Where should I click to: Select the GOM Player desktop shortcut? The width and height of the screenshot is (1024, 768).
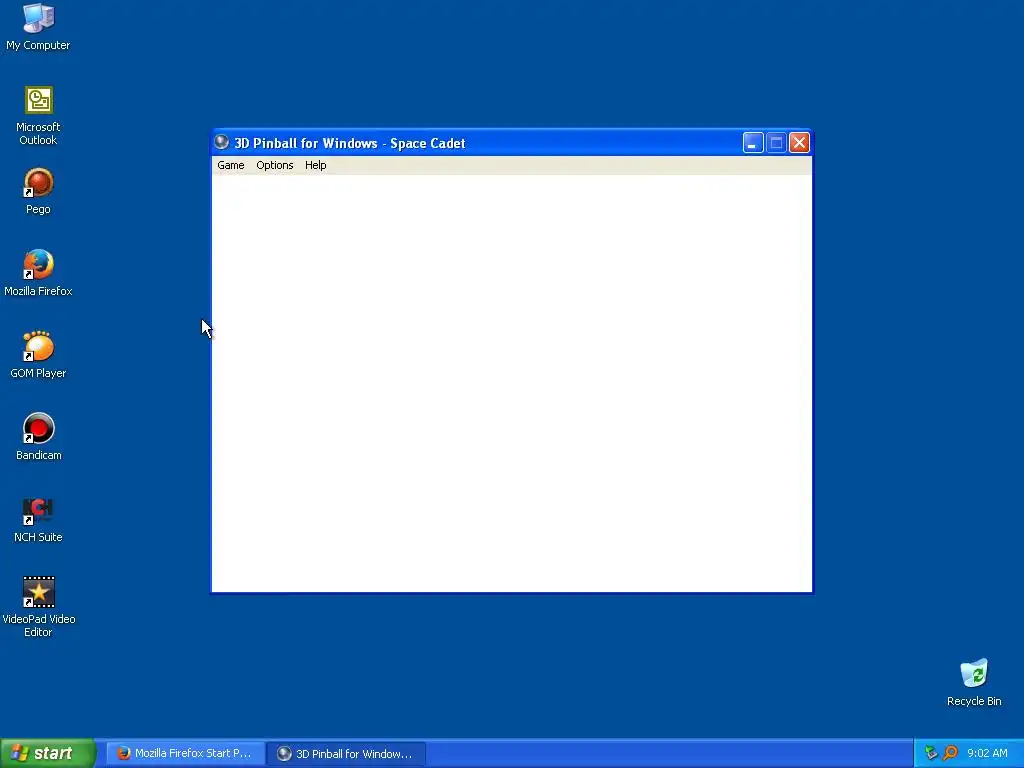point(38,354)
